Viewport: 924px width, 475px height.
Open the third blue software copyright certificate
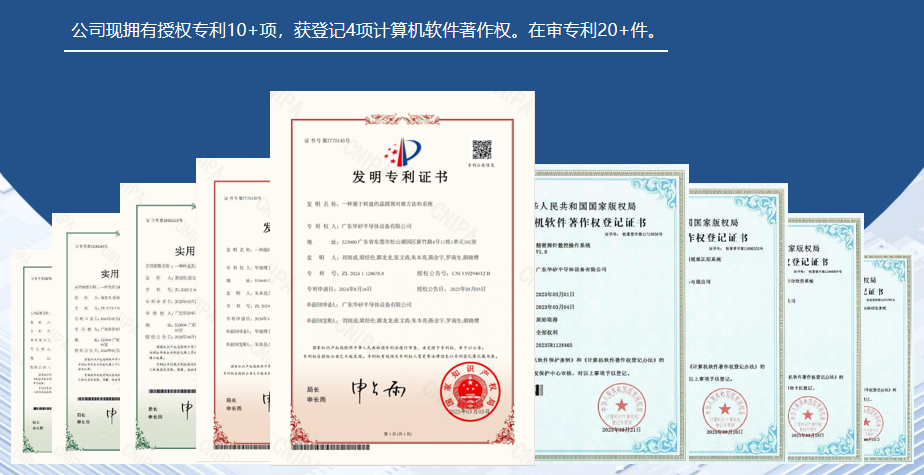click(826, 338)
